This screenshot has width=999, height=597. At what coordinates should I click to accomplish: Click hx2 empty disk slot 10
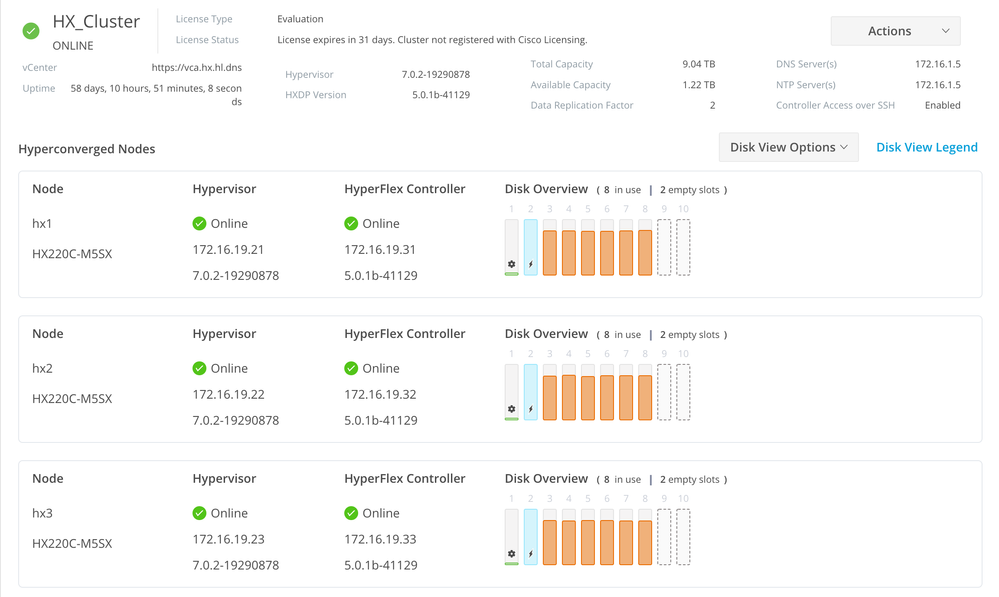(684, 392)
